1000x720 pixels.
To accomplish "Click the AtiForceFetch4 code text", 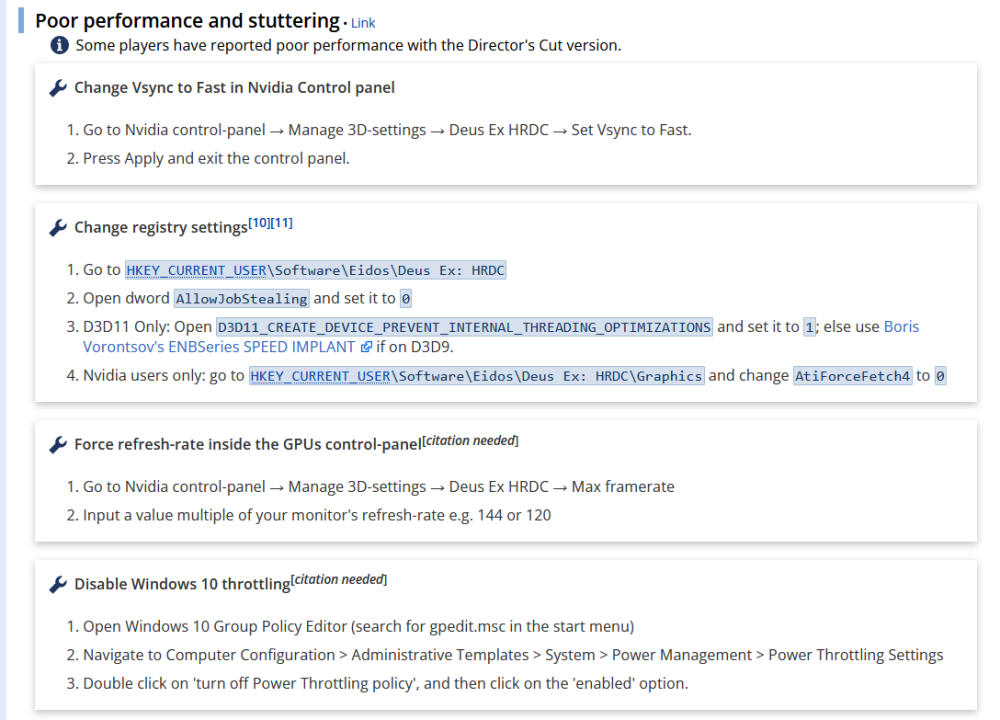I will click(x=852, y=376).
